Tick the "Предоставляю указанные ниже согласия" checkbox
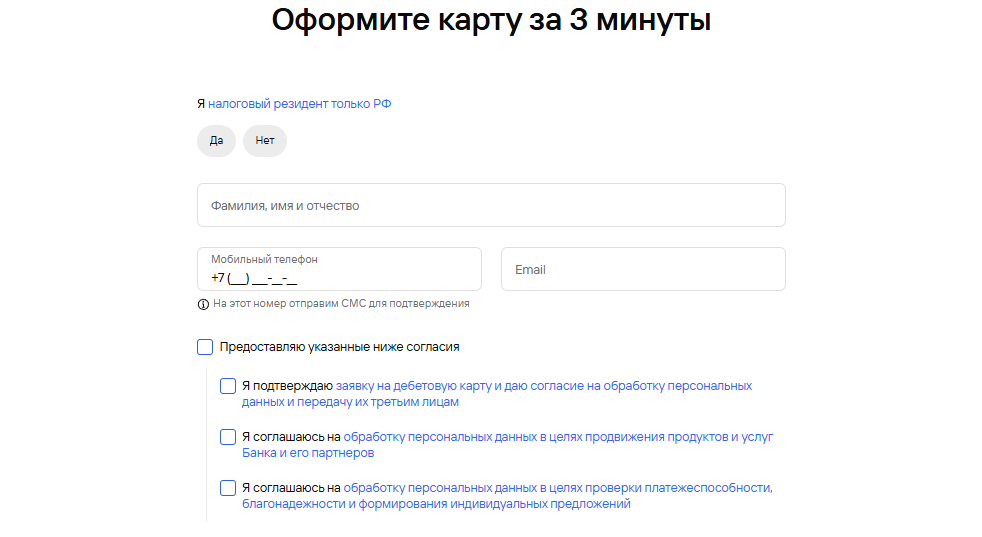Image resolution: width=982 pixels, height=537 pixels. tap(205, 347)
